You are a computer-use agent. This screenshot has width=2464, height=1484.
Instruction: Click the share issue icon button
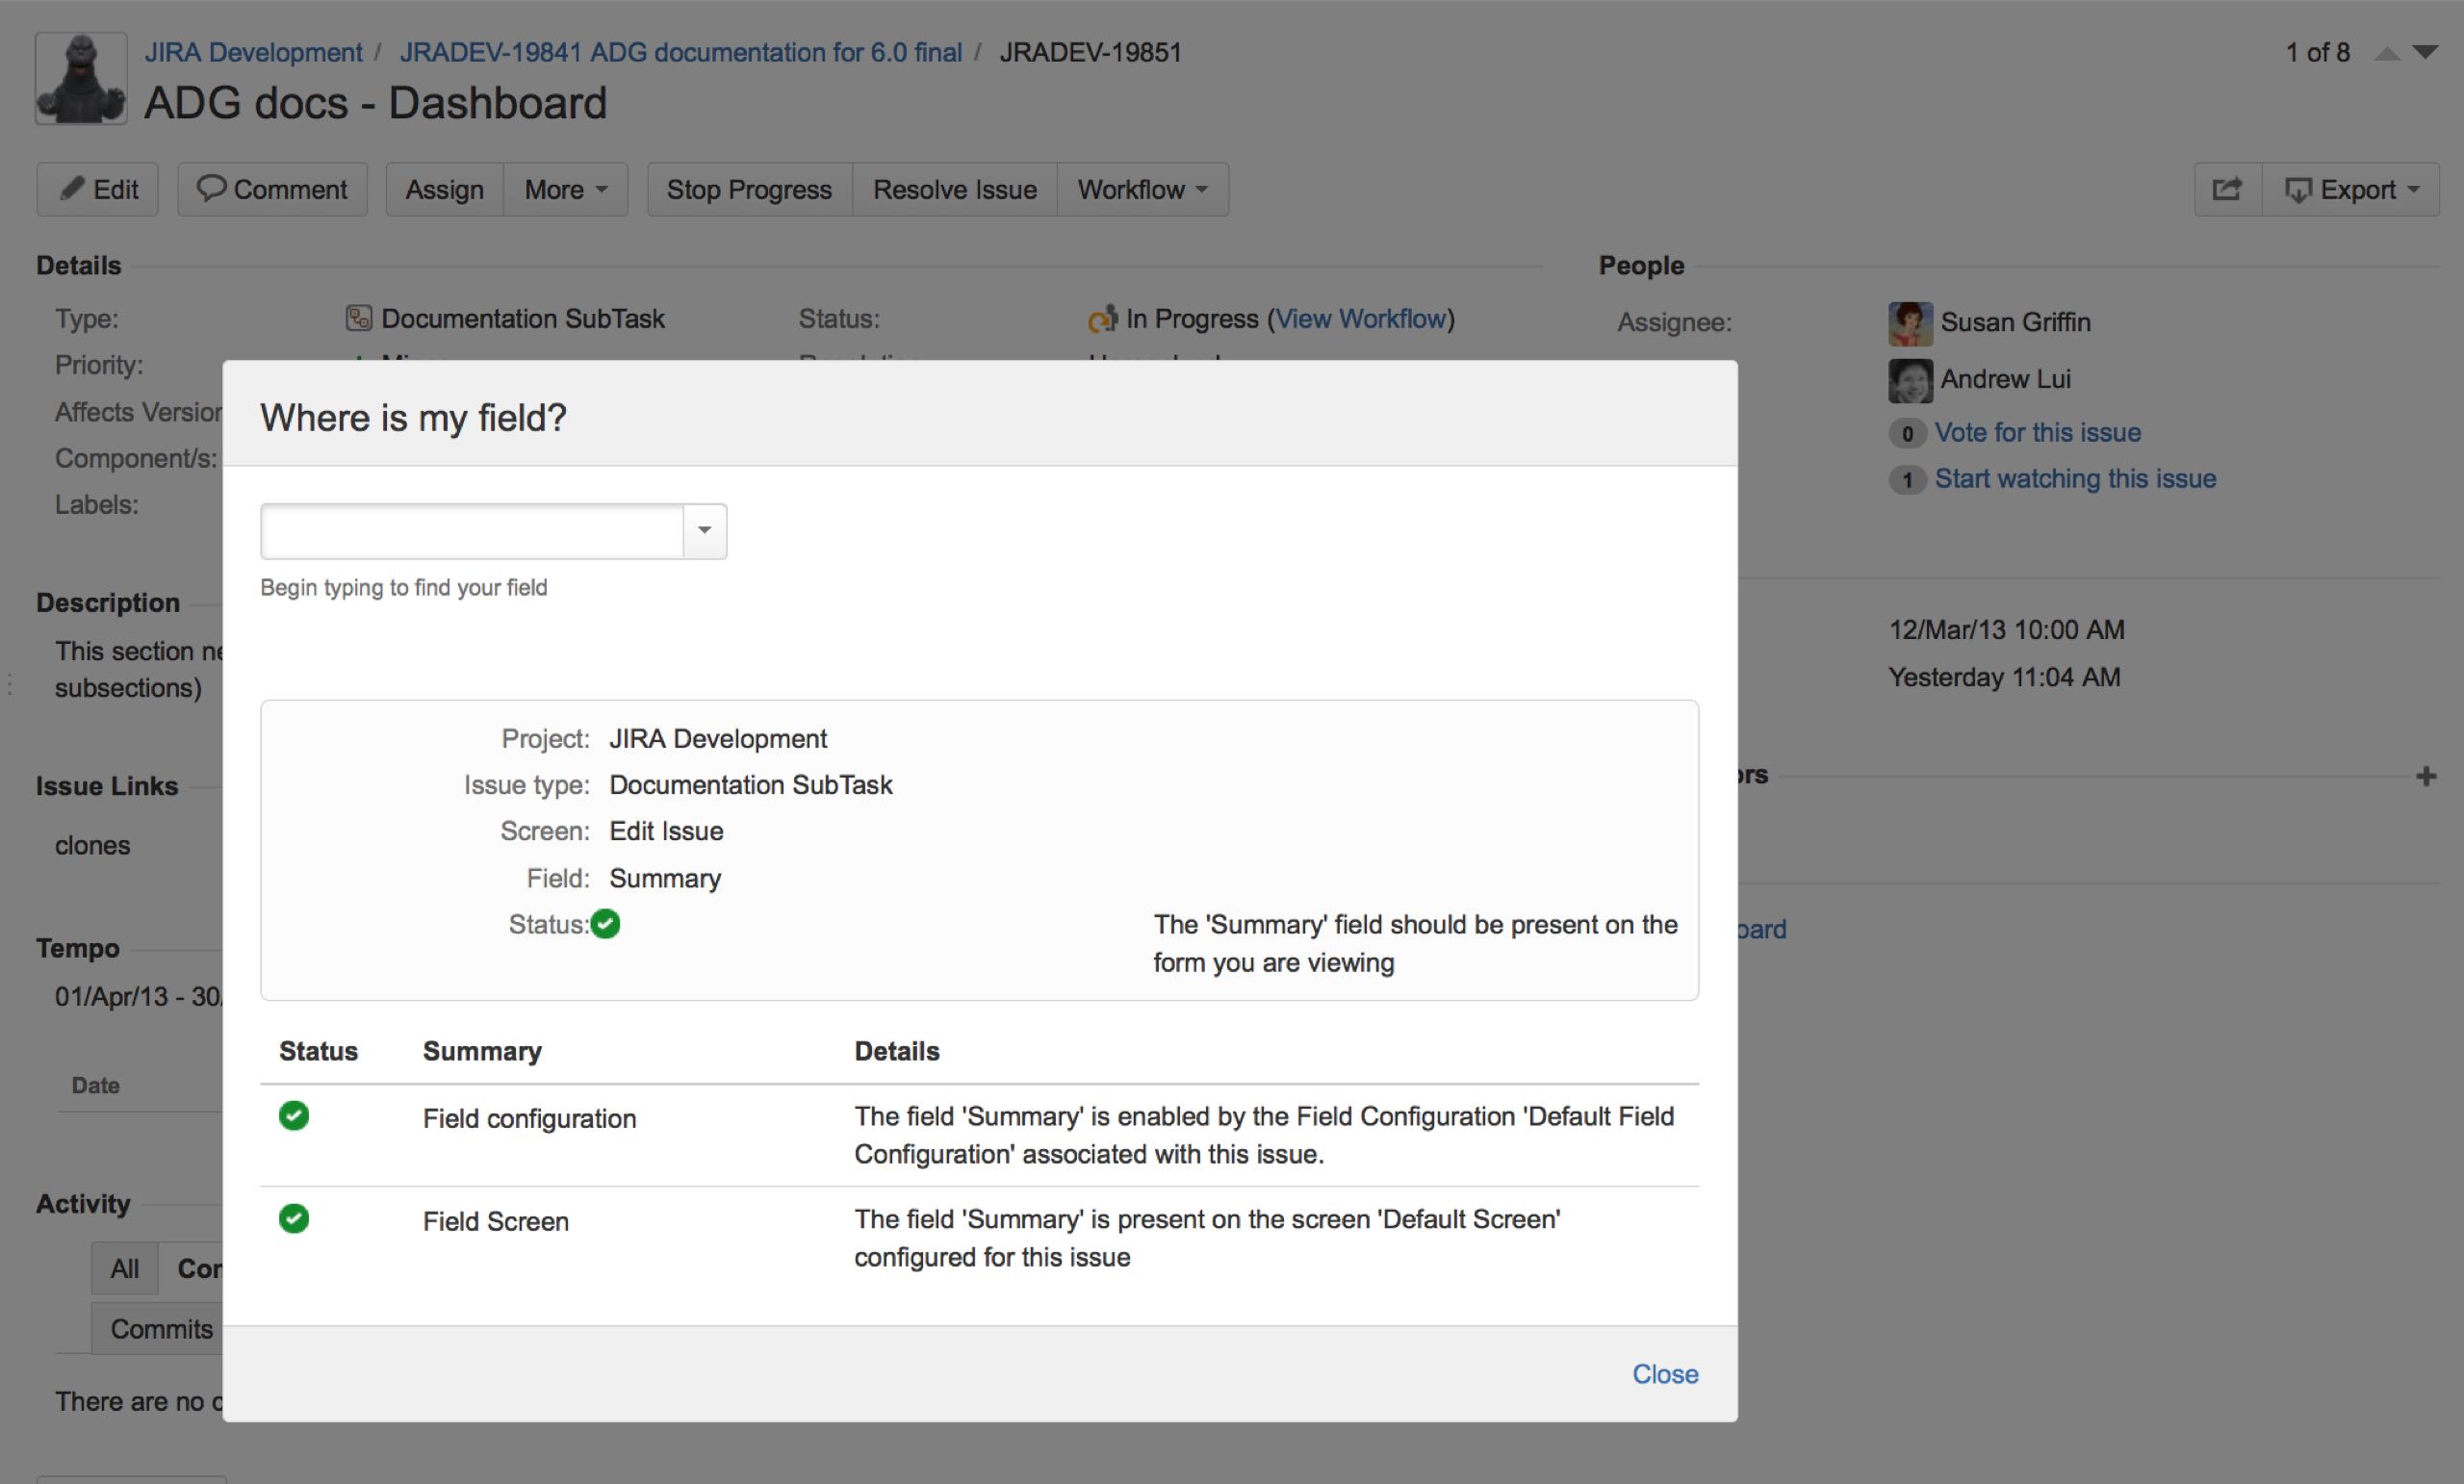click(2227, 189)
